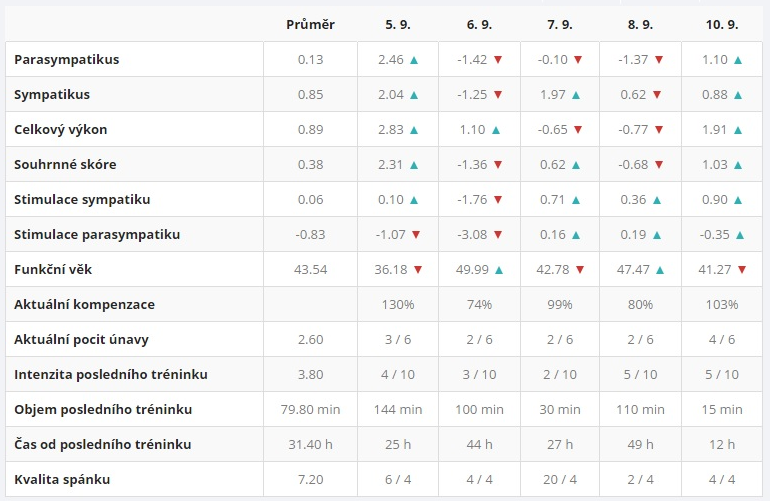Select the 10. 9. date column header
The height and width of the screenshot is (501, 770).
point(722,24)
